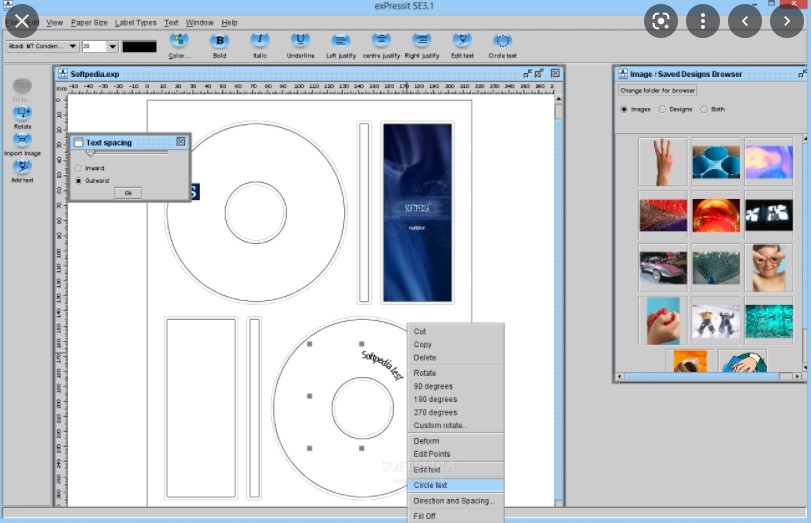Click the image browser horizontal scrollbar
This screenshot has width=811, height=523.
coord(708,377)
